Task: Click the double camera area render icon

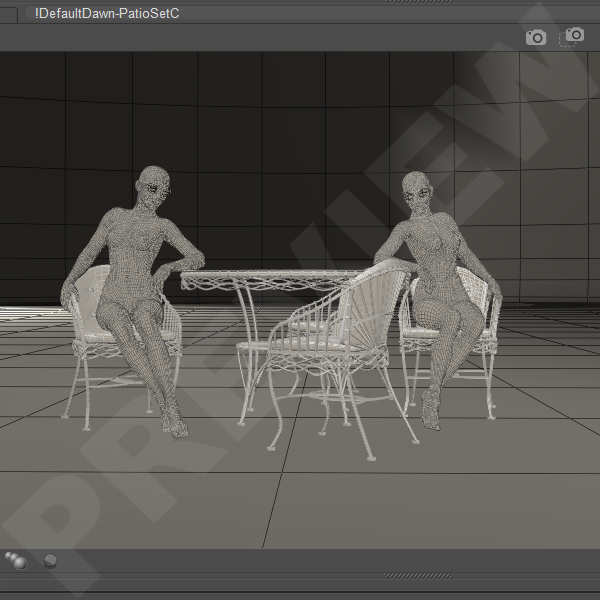Action: pyautogui.click(x=573, y=36)
